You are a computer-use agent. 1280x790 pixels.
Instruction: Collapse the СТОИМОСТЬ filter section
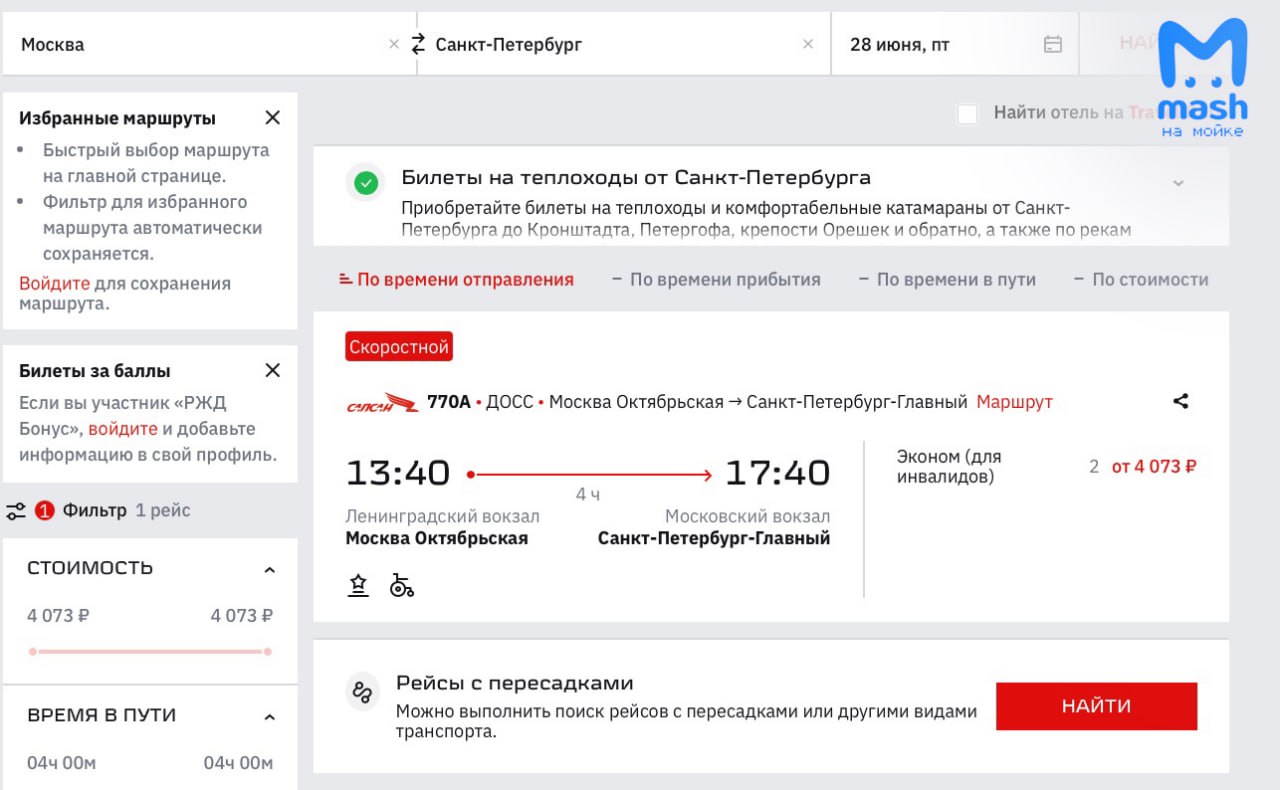pos(268,569)
